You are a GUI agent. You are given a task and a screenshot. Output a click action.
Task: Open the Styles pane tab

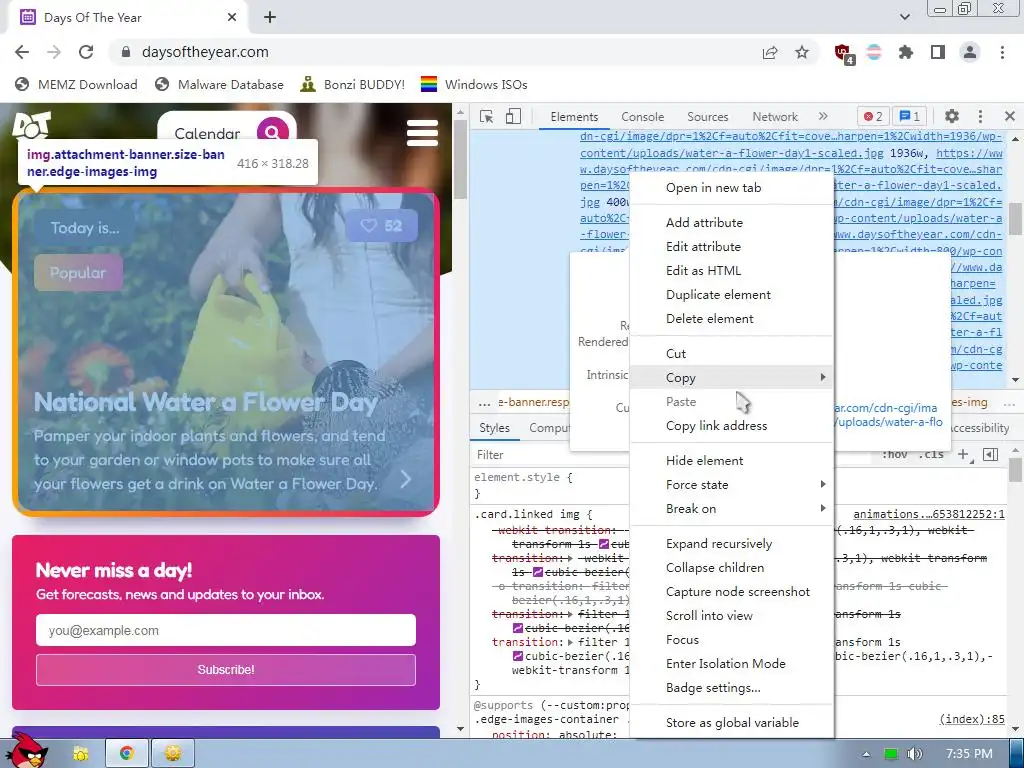pyautogui.click(x=494, y=428)
